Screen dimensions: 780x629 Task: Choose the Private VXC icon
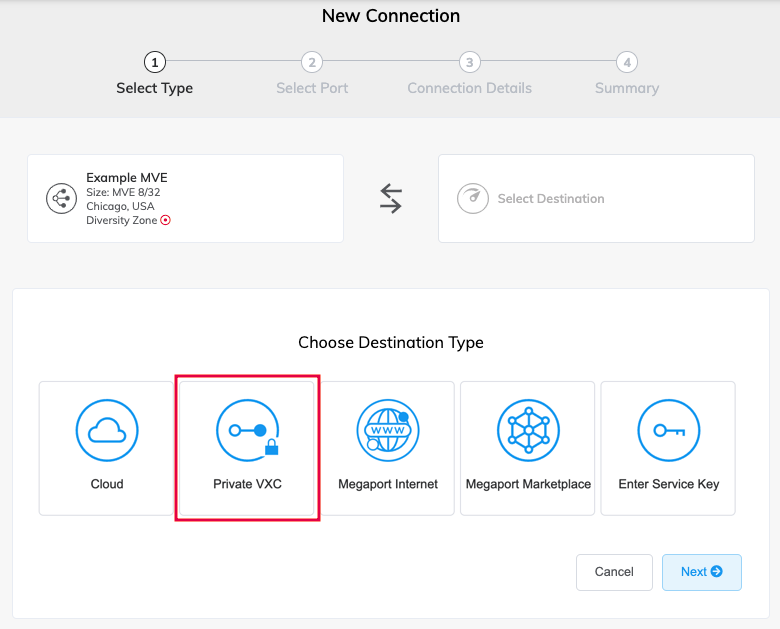coord(247,431)
